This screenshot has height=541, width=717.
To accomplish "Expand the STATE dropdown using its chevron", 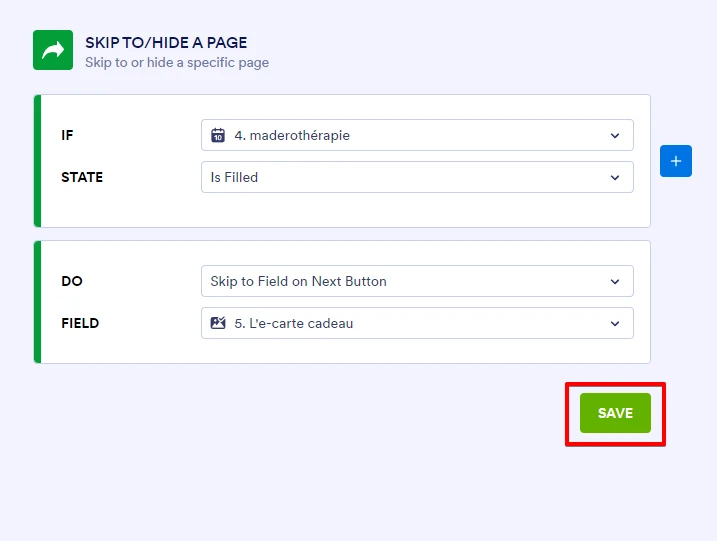I will 615,178.
